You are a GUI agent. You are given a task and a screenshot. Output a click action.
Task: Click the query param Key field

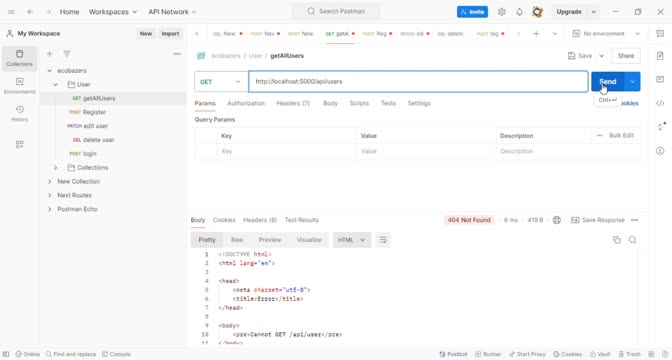(286, 151)
